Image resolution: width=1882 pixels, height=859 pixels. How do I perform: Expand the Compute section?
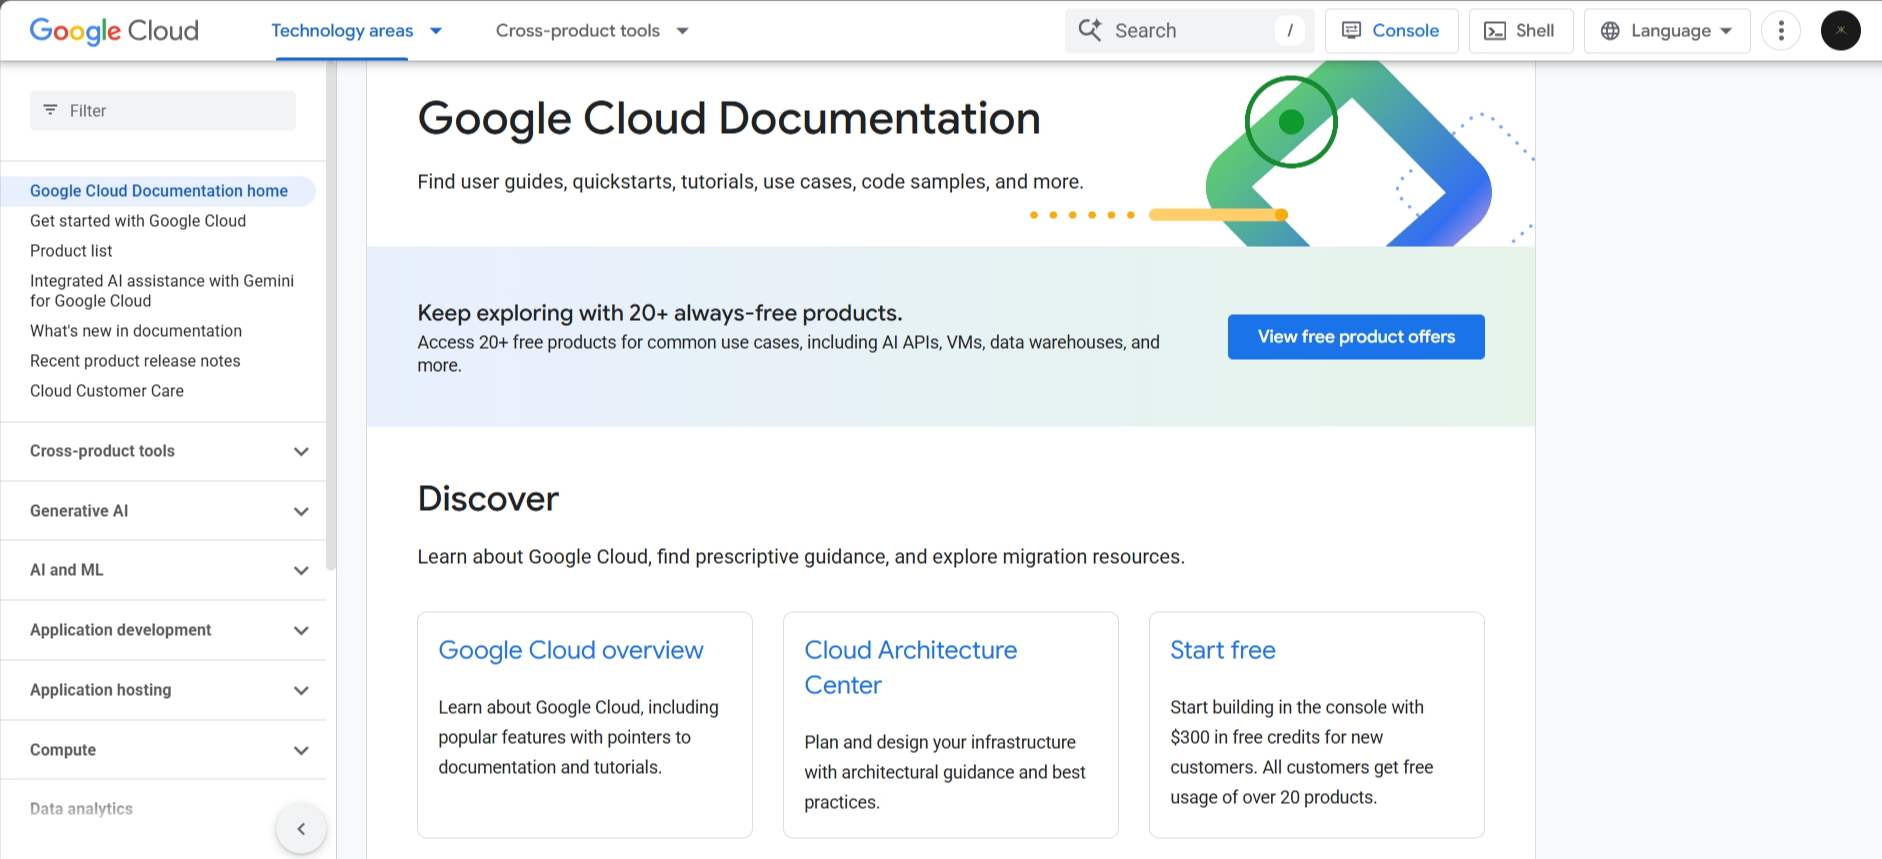tap(163, 750)
